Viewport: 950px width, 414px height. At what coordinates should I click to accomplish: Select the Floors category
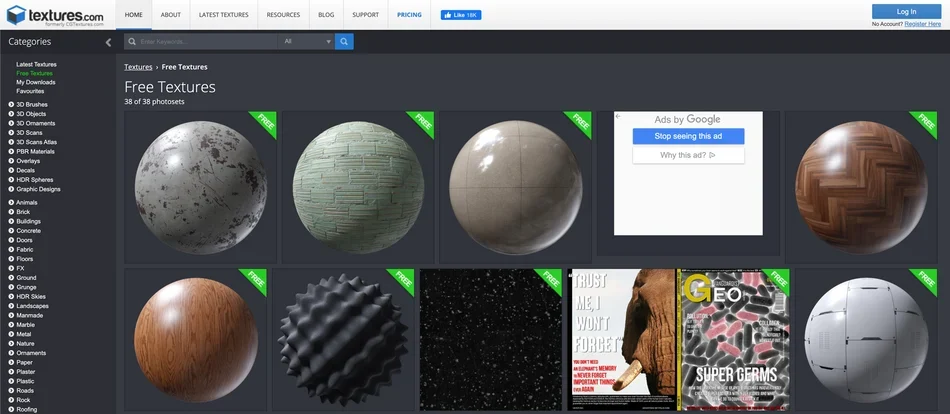25,259
